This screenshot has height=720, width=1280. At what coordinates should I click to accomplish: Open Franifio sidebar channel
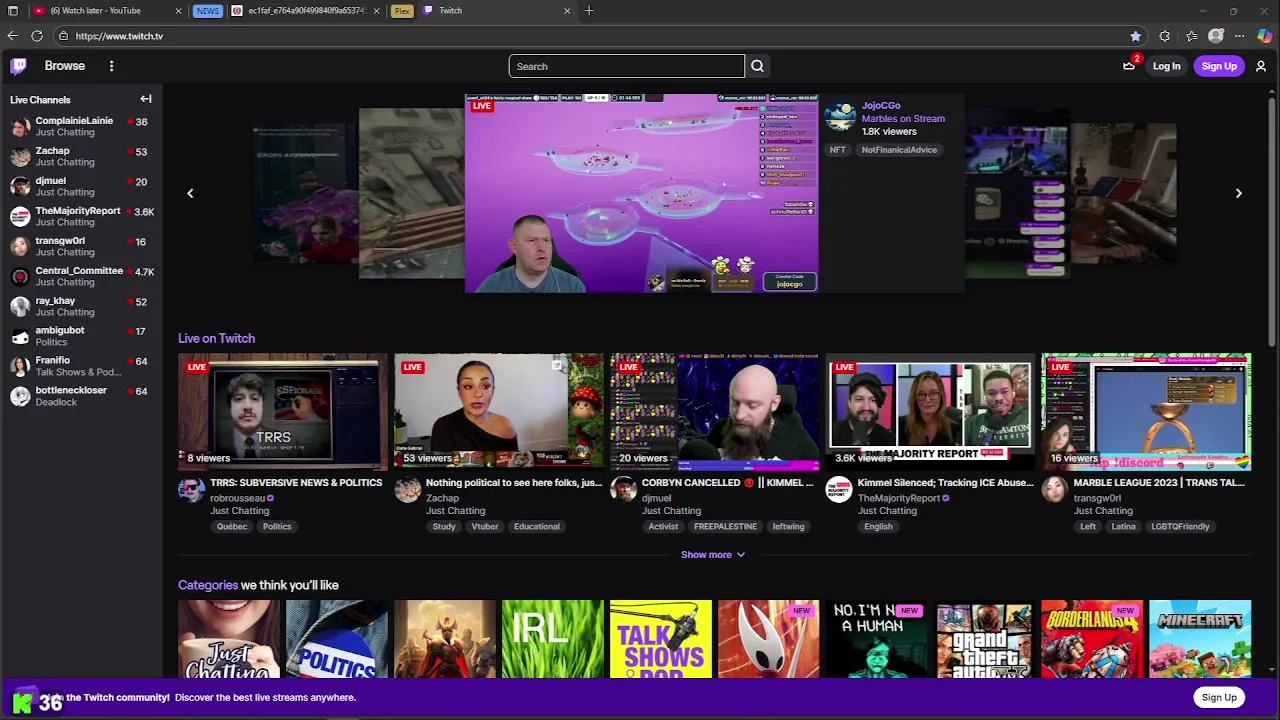81,366
